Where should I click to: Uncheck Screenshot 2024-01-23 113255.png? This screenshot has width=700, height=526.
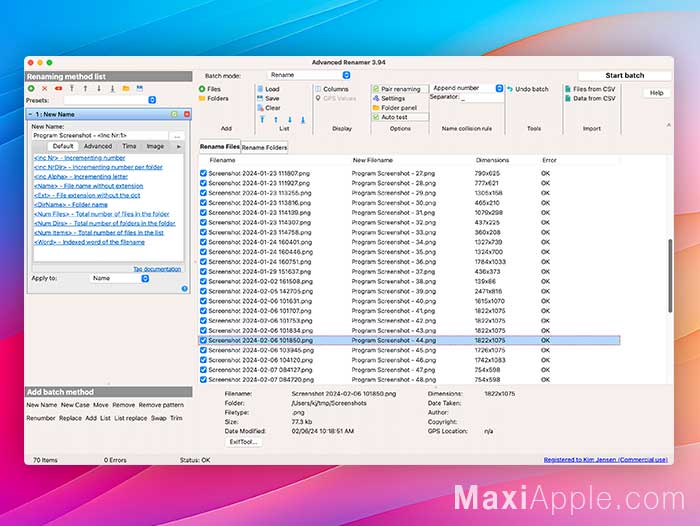click(203, 192)
